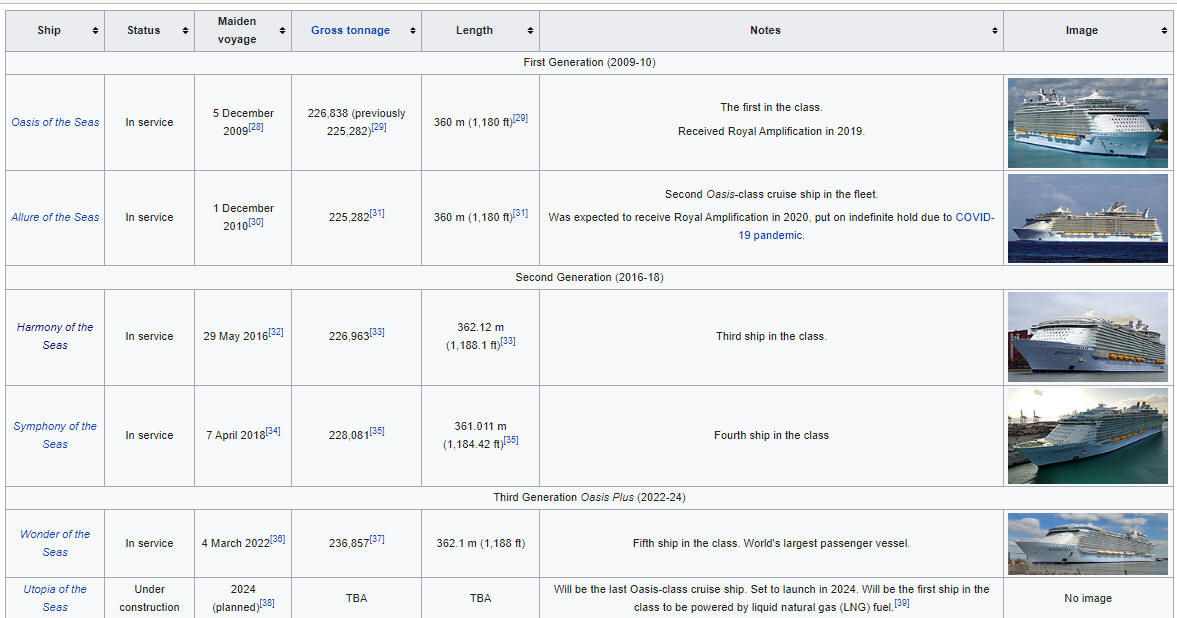Open citation 37 beside tonnage 236,857
This screenshot has width=1177, height=618.
377,539
